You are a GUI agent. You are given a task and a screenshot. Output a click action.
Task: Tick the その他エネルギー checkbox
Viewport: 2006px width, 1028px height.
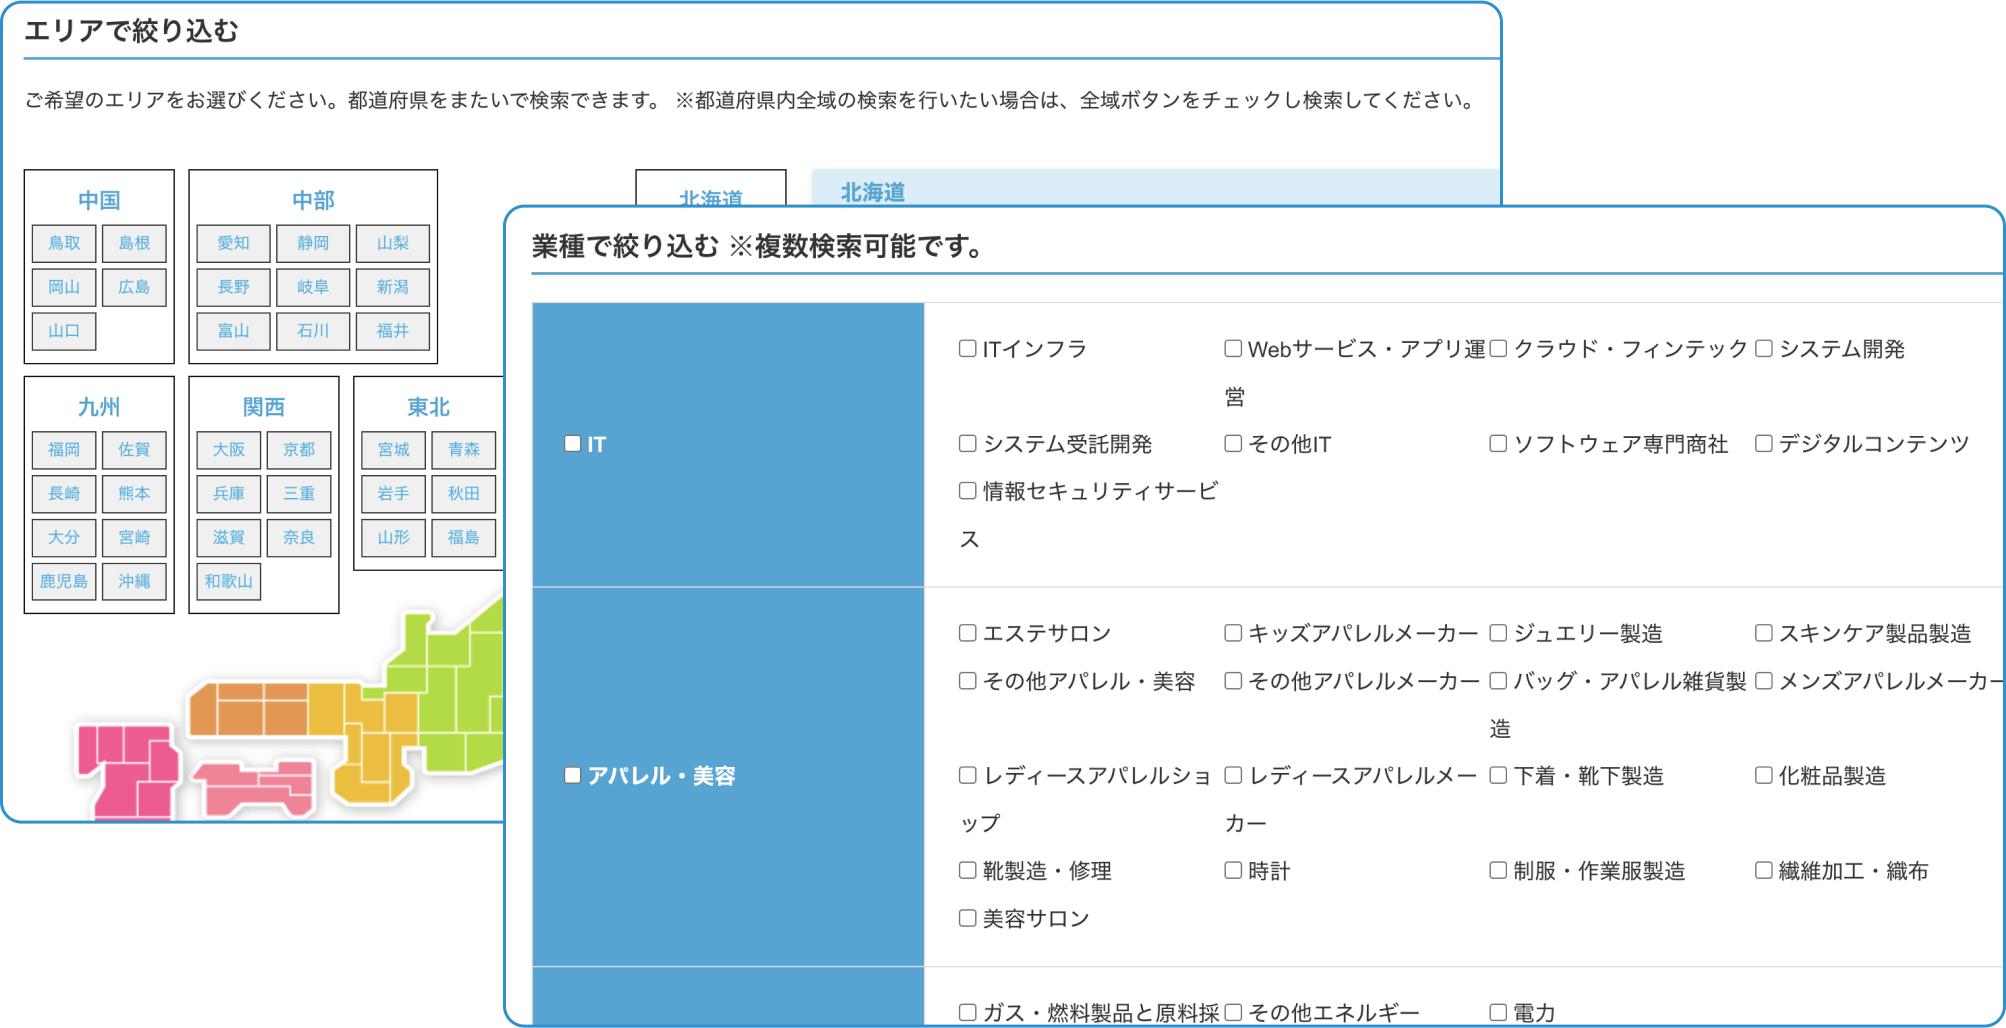(1233, 1012)
